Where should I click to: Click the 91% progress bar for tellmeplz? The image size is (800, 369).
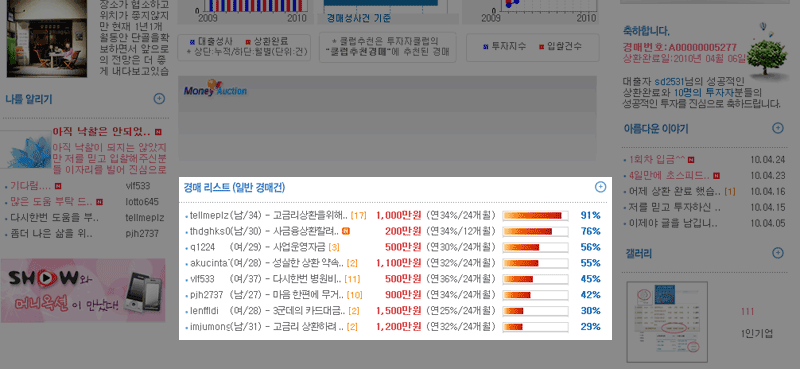(535, 215)
